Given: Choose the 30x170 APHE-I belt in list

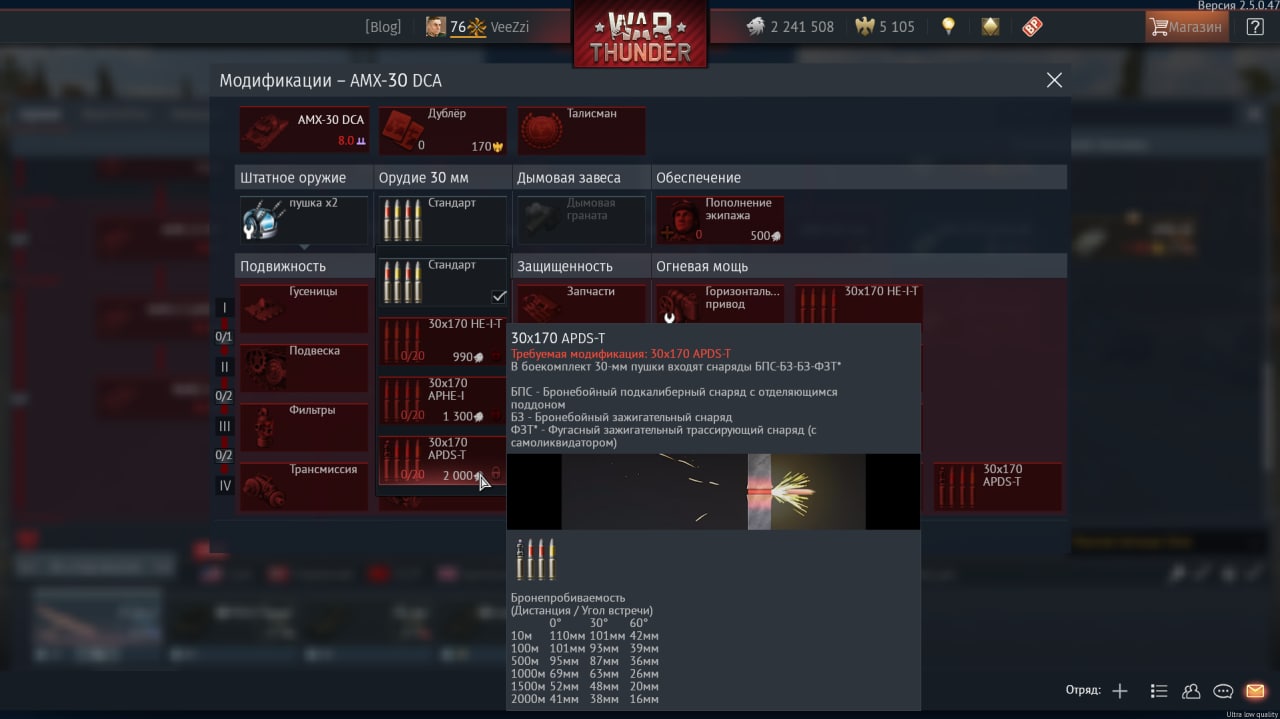Looking at the screenshot, I should (443, 400).
